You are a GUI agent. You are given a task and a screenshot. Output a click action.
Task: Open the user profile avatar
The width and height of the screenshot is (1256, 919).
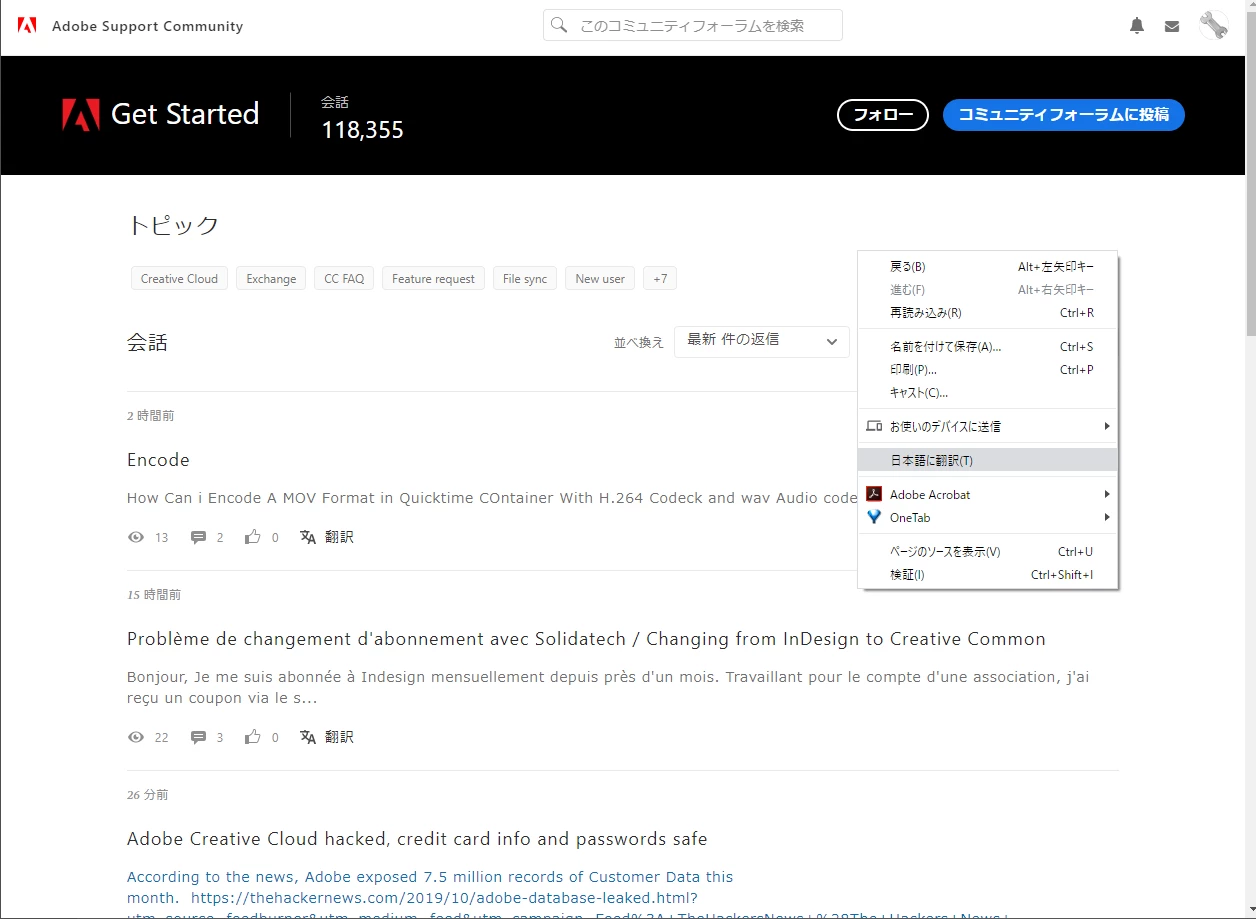pyautogui.click(x=1214, y=26)
